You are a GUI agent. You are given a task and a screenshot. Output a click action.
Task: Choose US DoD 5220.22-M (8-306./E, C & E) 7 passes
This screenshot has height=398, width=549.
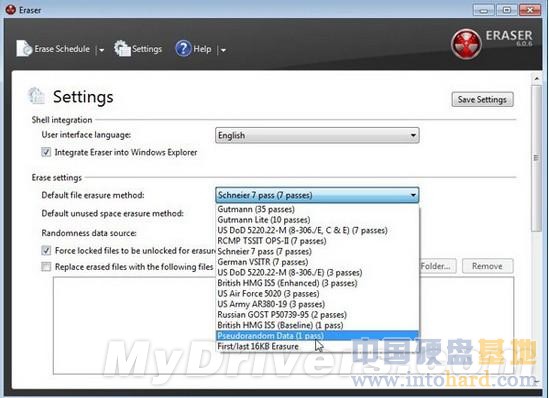point(317,230)
